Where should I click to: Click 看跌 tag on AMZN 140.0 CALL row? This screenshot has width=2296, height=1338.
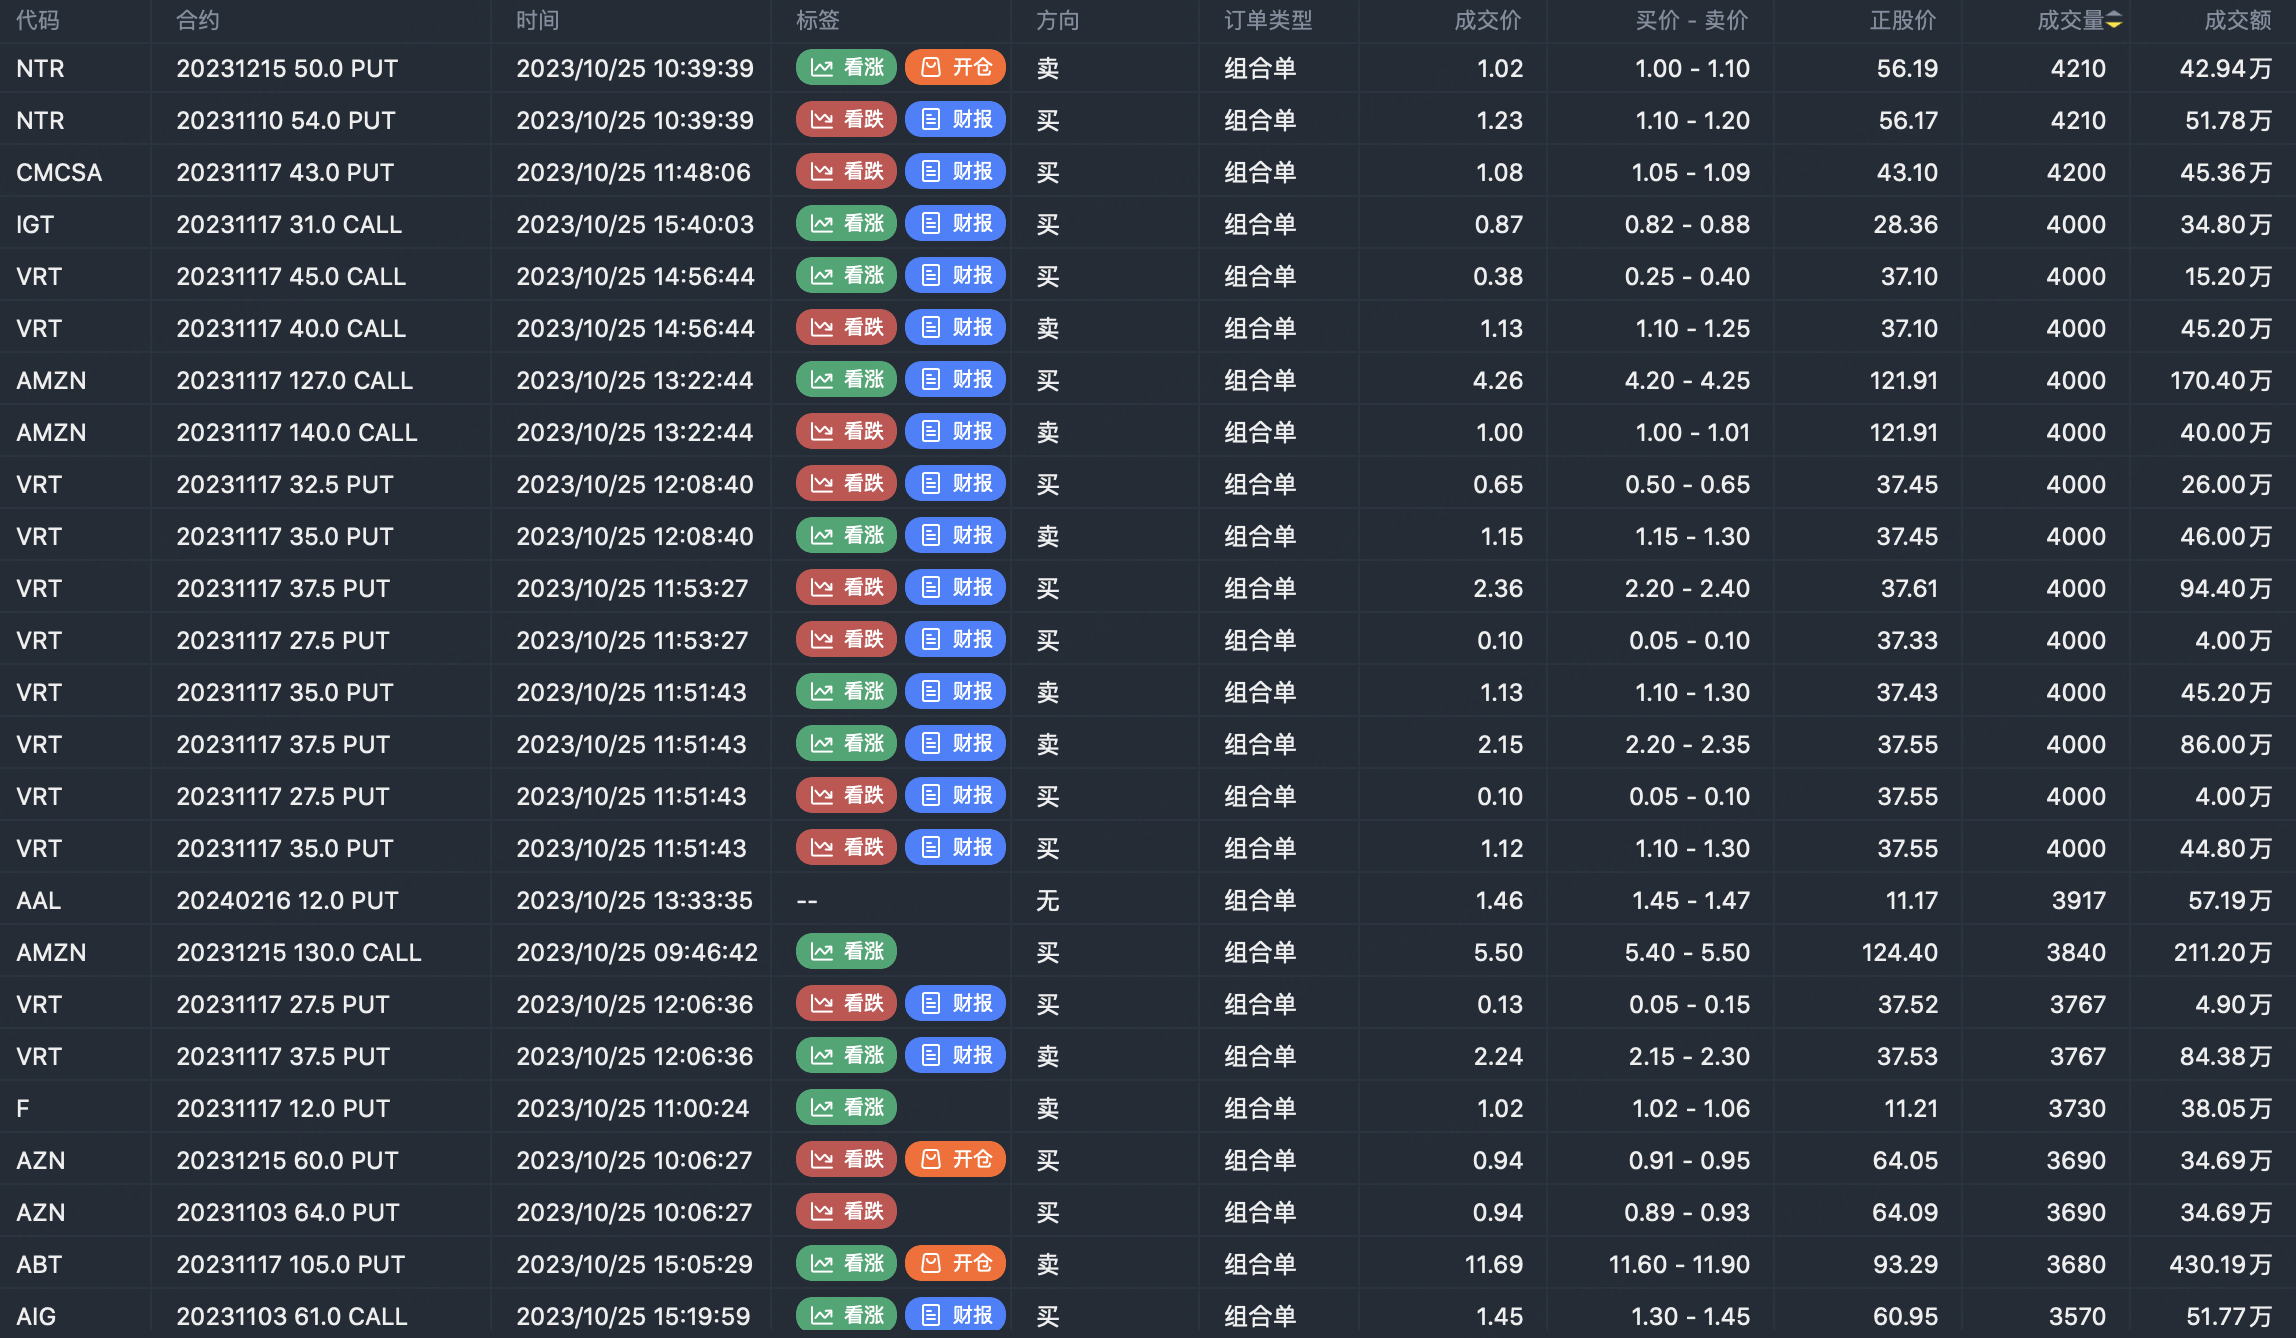pos(847,432)
